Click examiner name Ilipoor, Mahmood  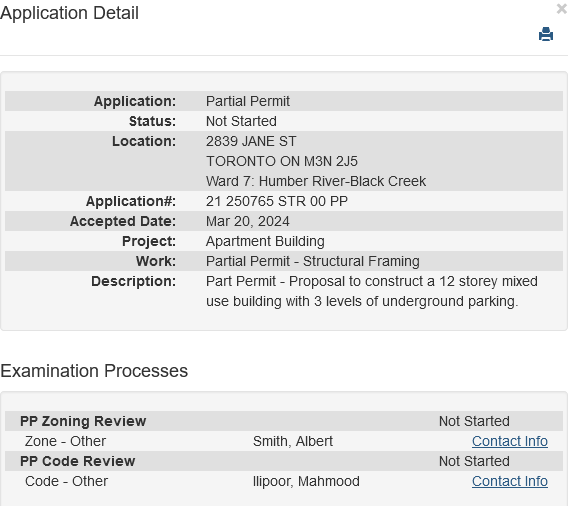[306, 481]
